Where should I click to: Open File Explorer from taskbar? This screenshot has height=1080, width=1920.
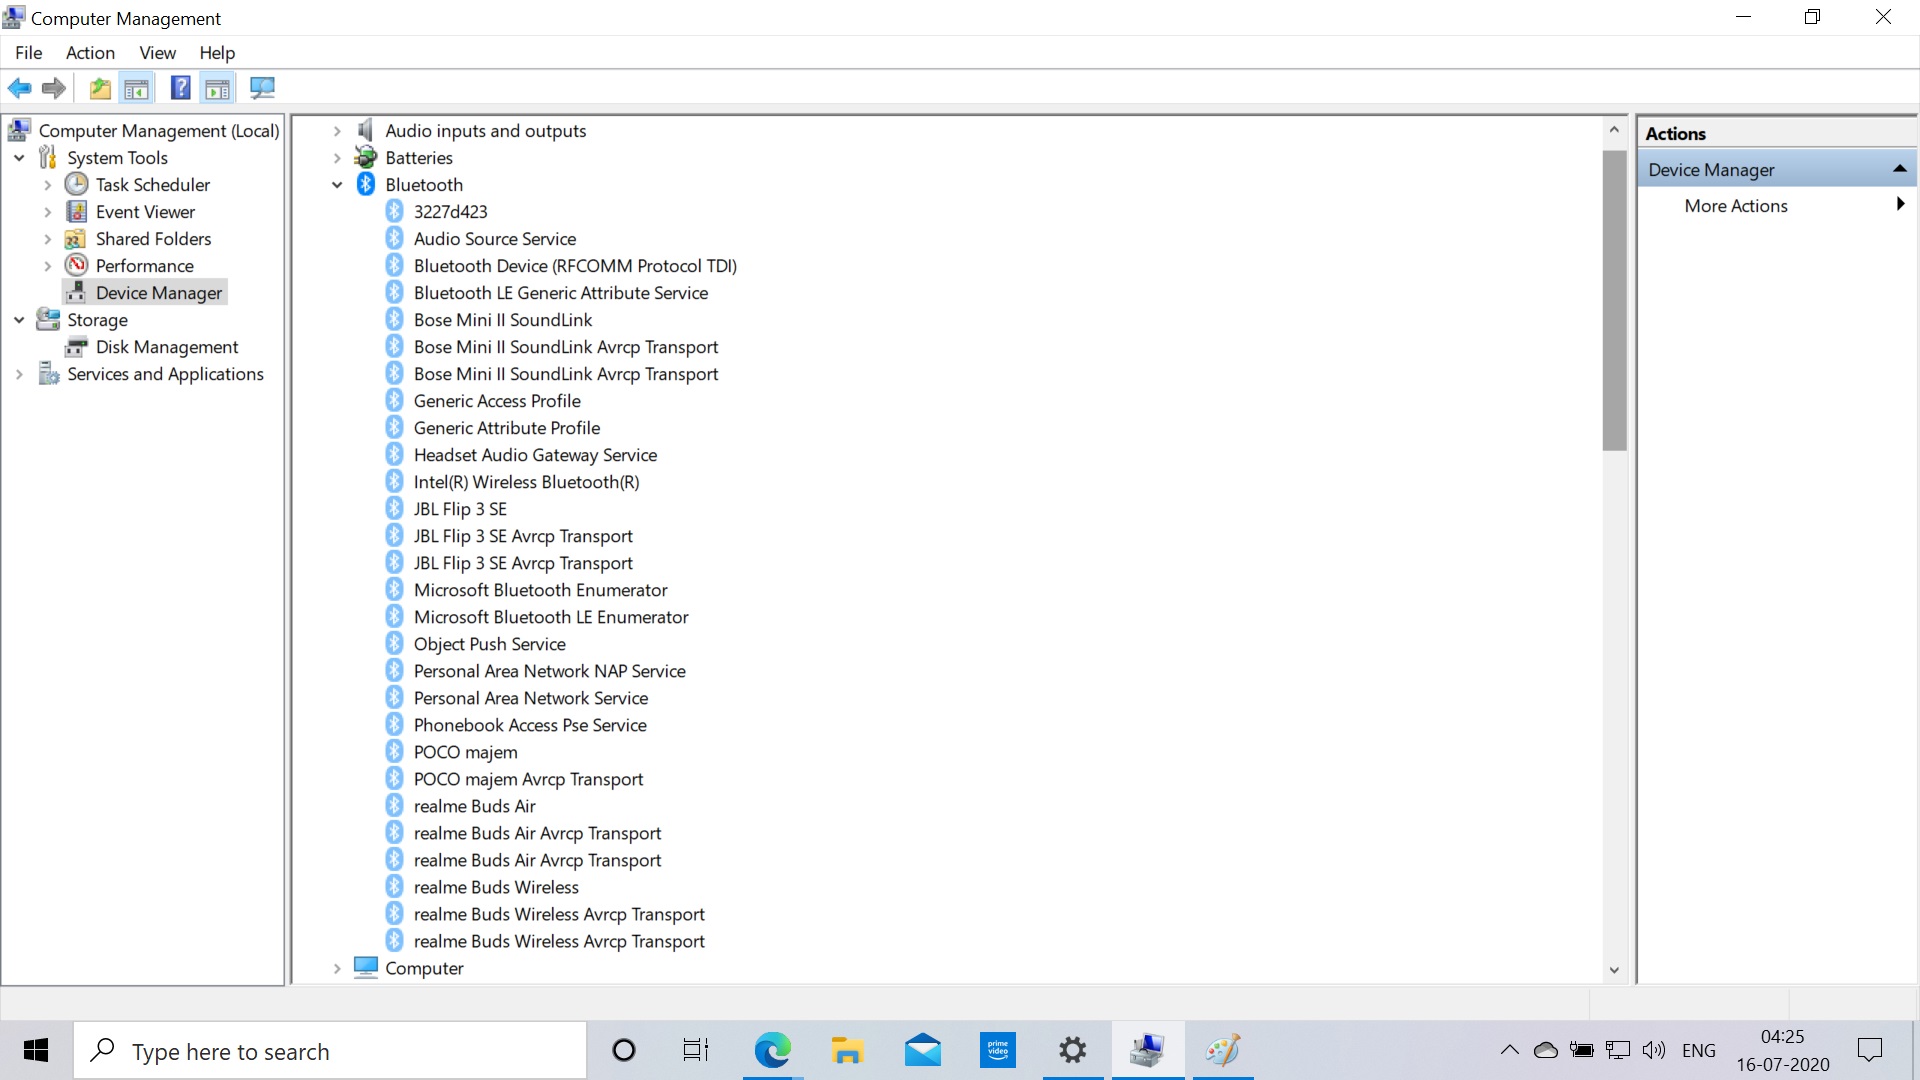847,1050
